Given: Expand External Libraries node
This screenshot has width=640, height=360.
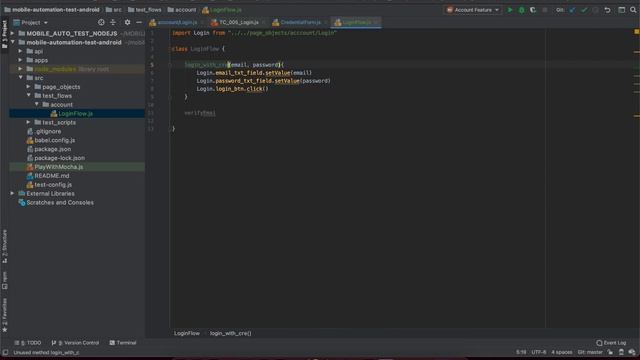Looking at the screenshot, I should click(x=13, y=193).
